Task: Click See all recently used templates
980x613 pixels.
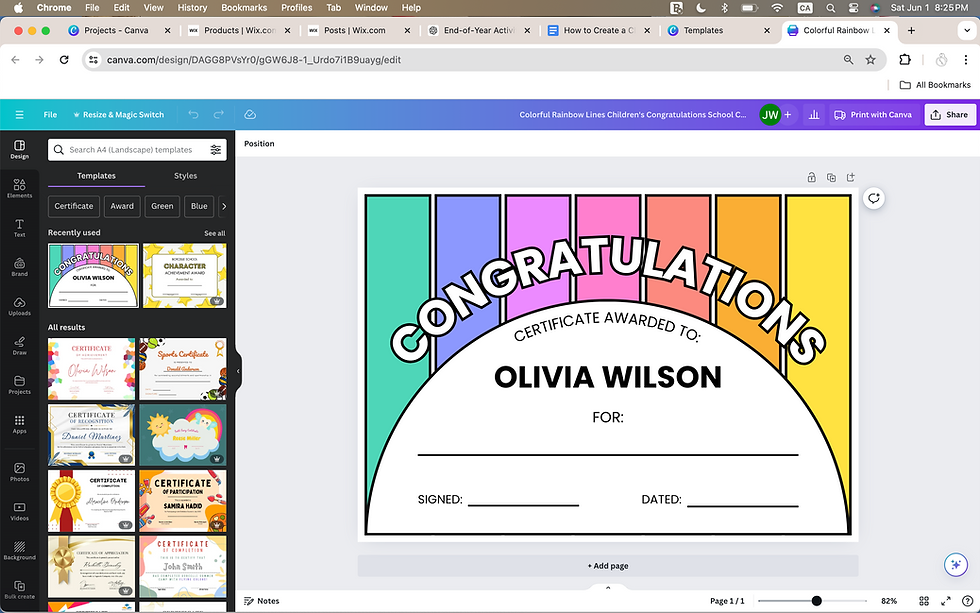Action: coord(214,233)
